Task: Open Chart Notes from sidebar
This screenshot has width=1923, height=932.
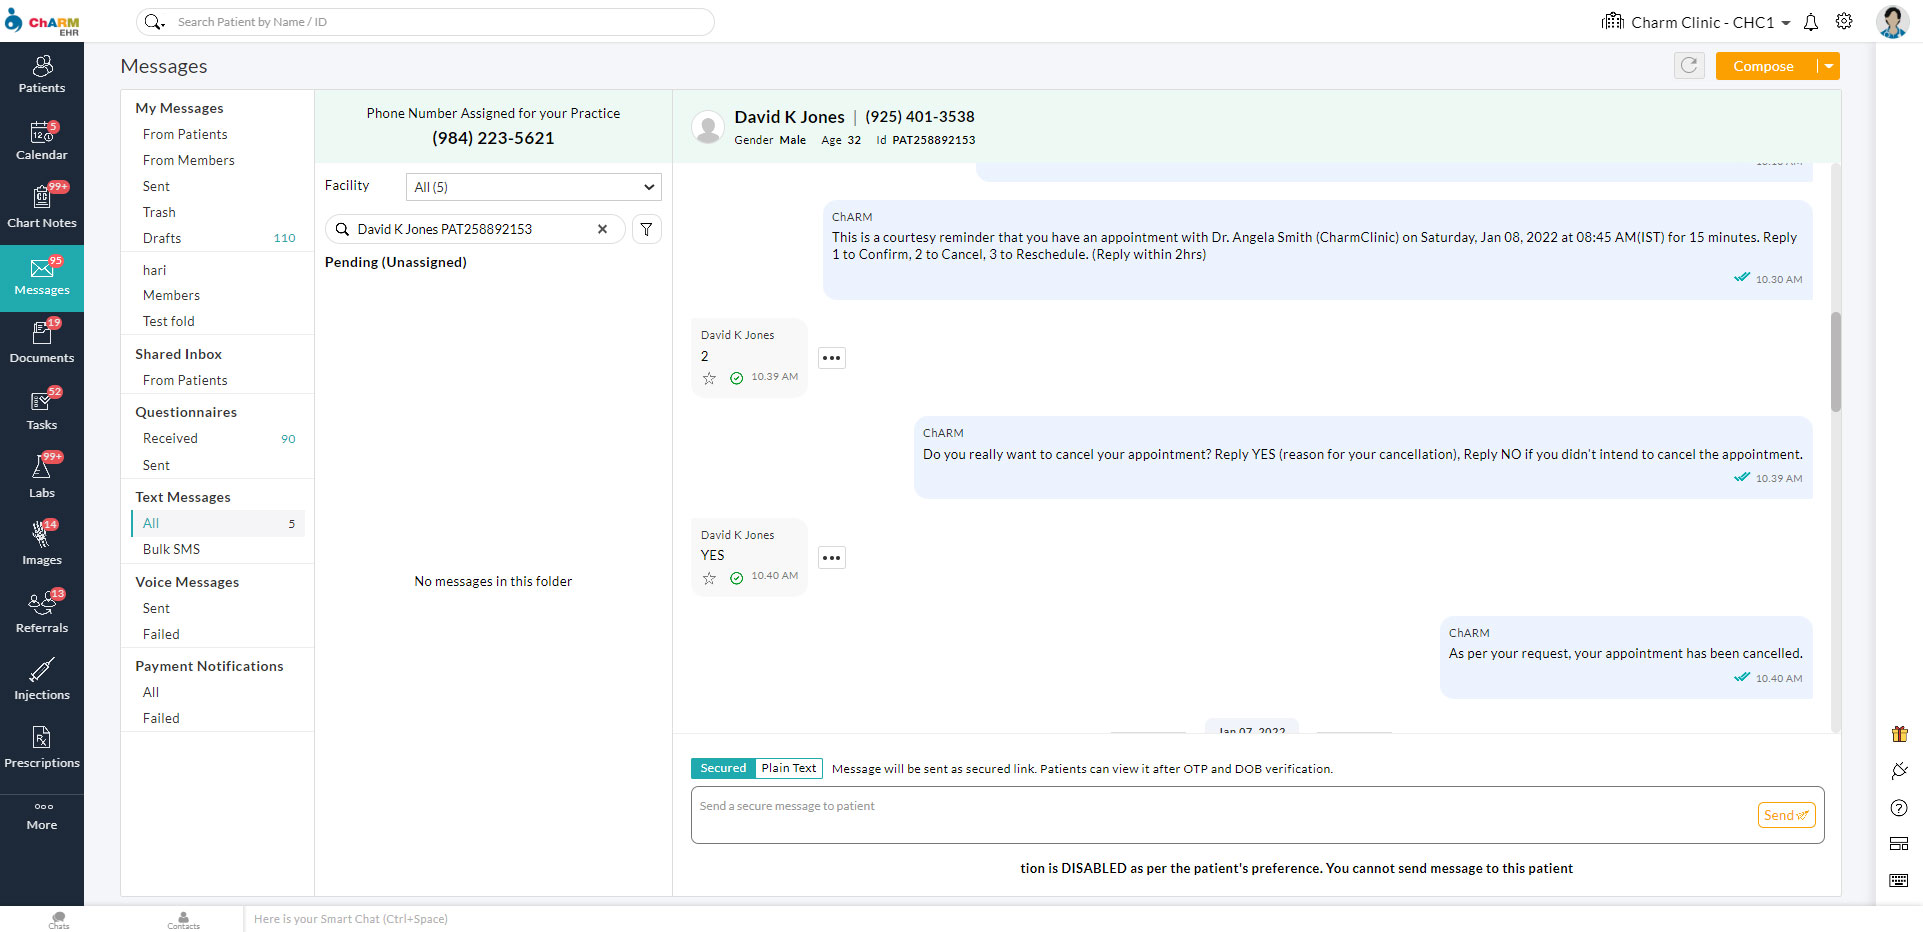Action: pyautogui.click(x=42, y=208)
